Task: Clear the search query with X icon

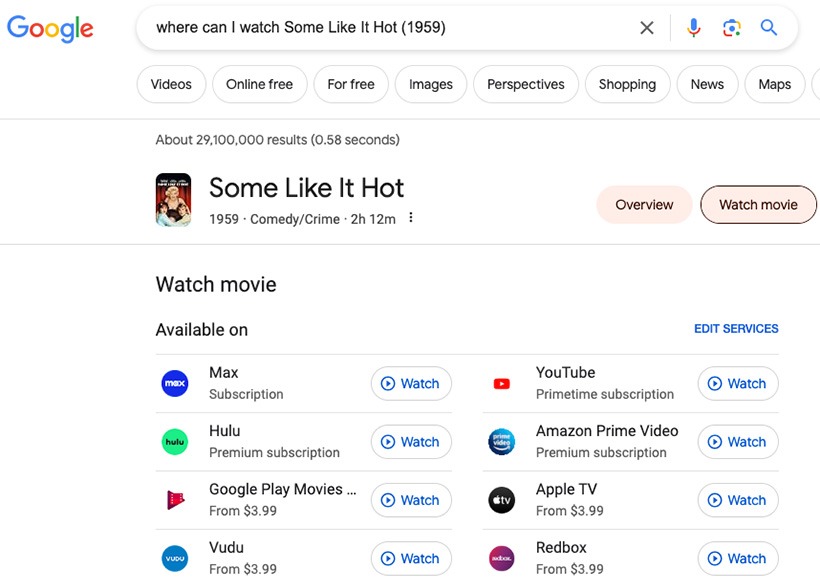Action: pyautogui.click(x=647, y=28)
